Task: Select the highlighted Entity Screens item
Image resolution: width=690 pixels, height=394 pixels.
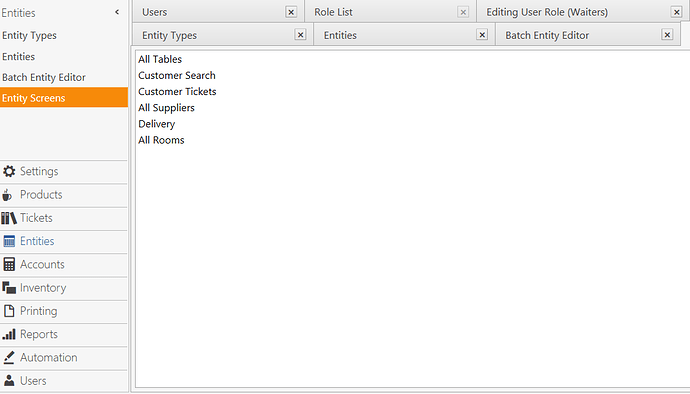Action: [64, 97]
